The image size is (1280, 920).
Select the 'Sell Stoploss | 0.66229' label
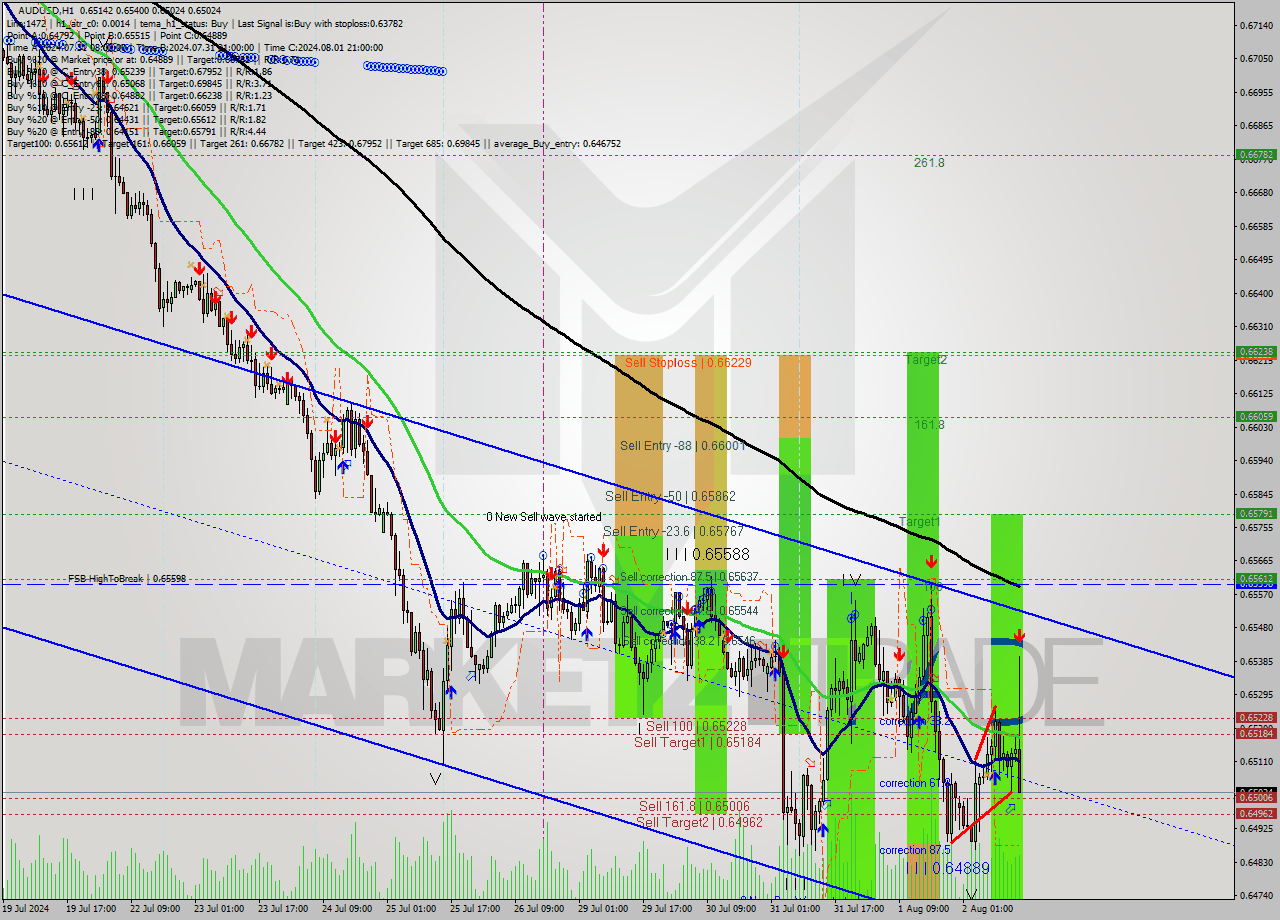pos(686,363)
